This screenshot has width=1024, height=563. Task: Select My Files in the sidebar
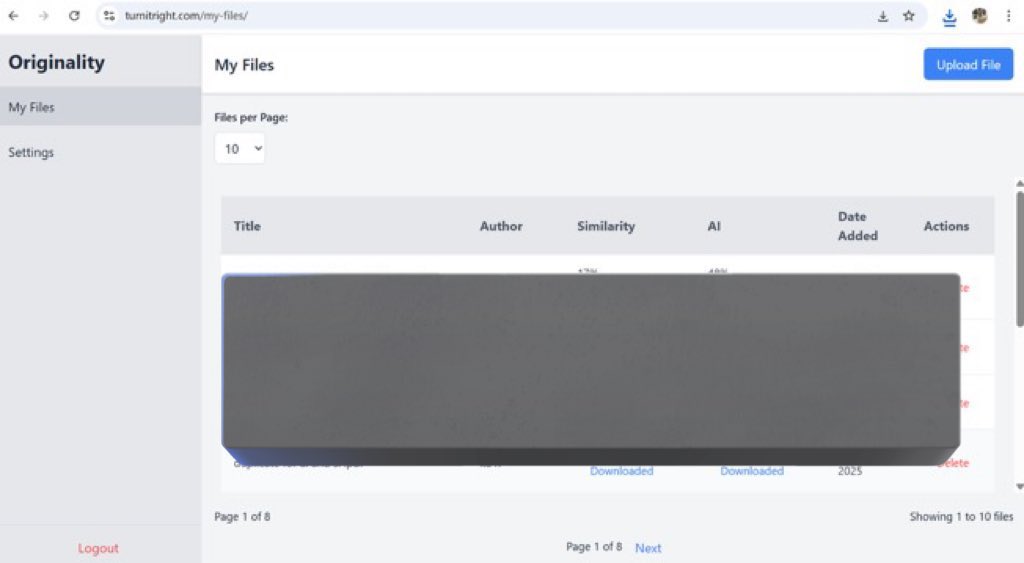[x=100, y=107]
